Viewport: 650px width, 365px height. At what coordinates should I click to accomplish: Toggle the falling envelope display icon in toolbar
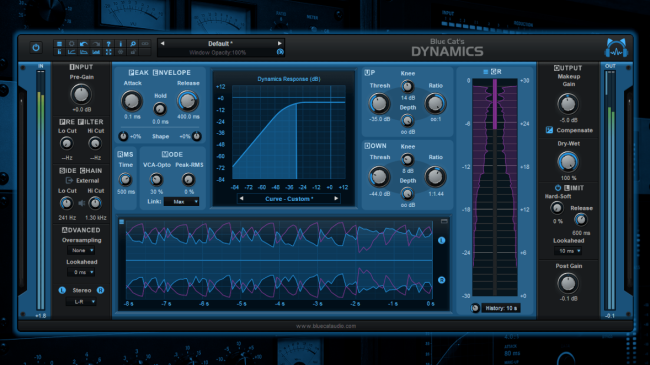coord(84,52)
